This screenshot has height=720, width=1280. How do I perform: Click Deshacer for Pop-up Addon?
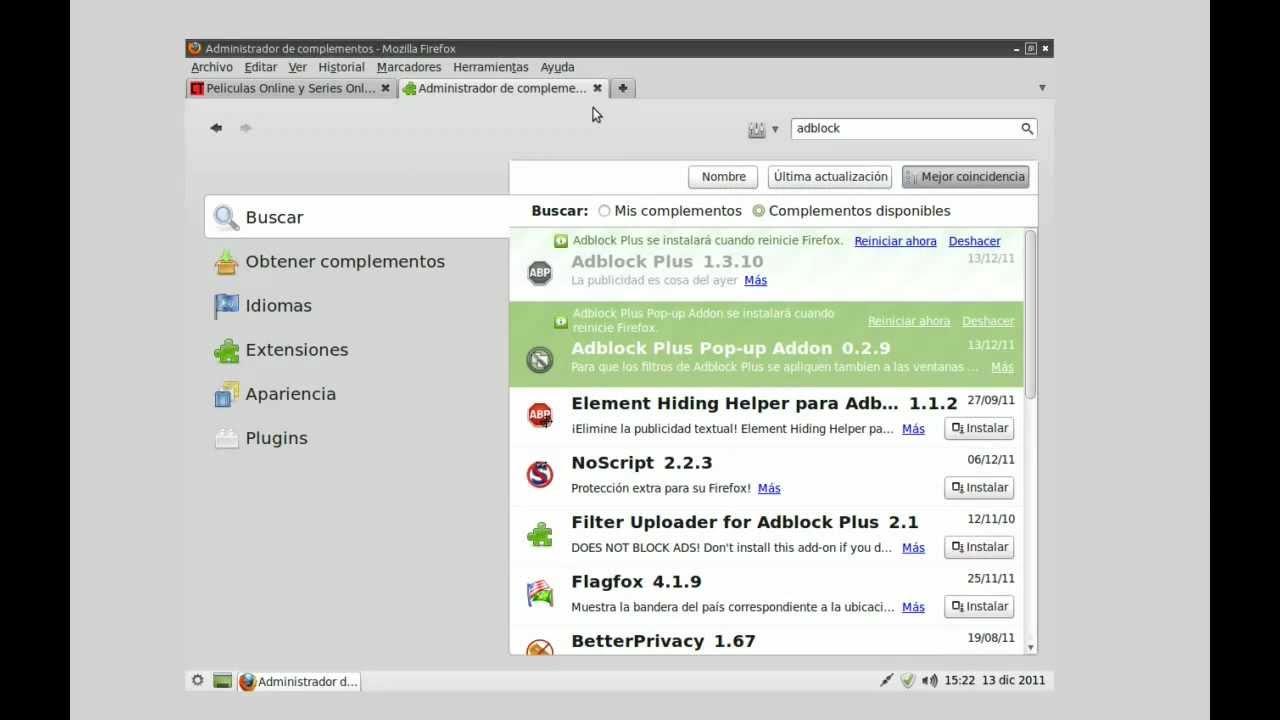(988, 321)
